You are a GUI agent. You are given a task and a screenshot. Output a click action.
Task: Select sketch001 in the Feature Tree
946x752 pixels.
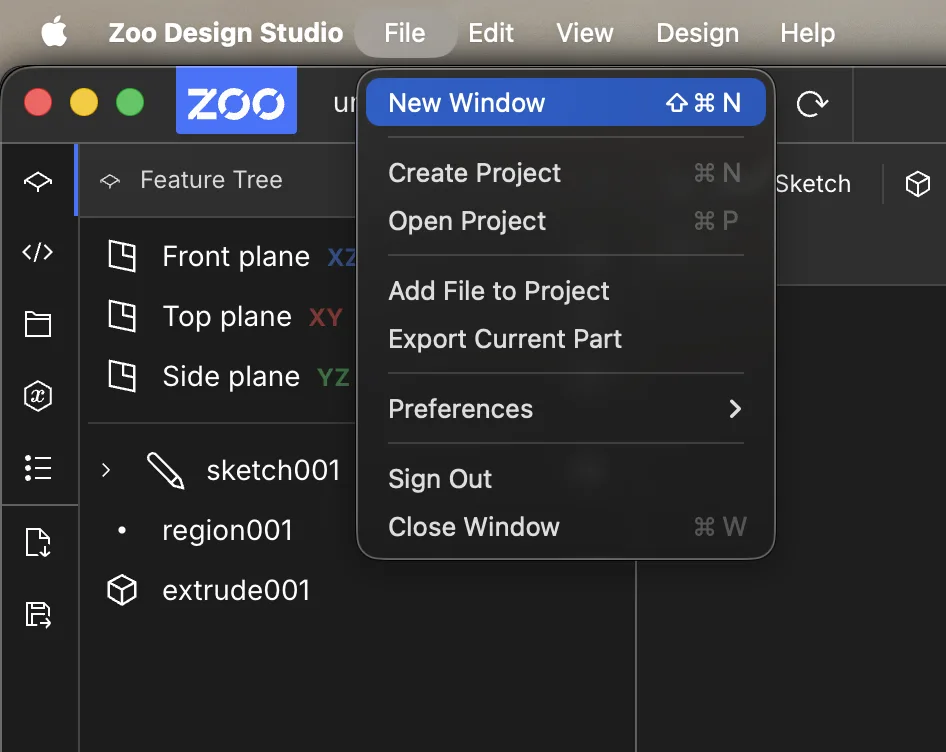tap(273, 470)
